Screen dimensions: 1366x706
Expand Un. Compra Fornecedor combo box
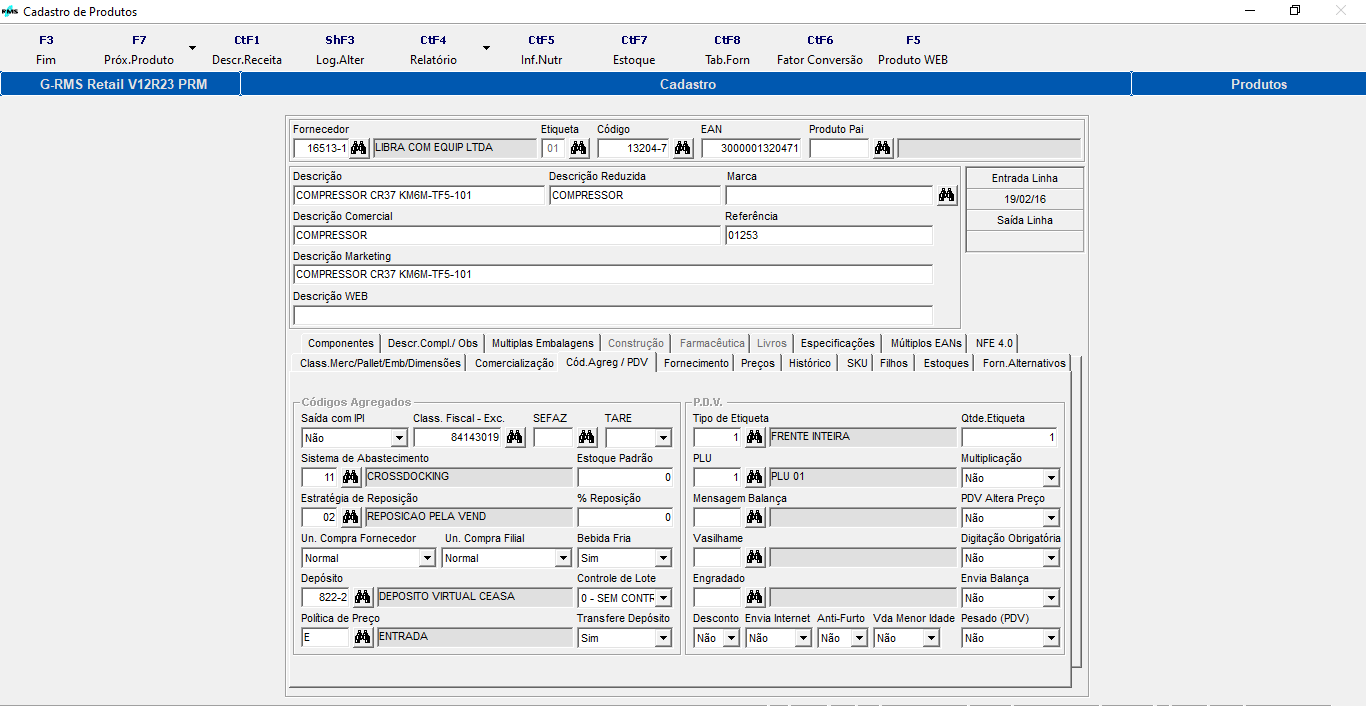(427, 558)
